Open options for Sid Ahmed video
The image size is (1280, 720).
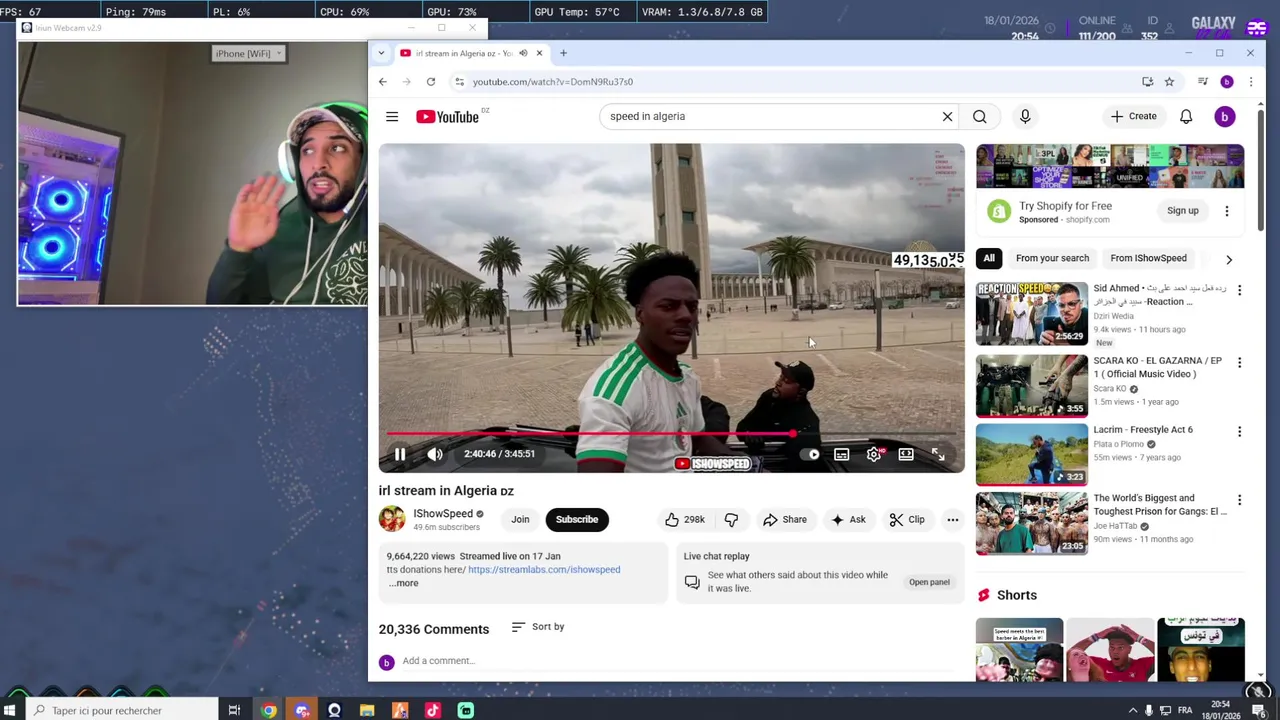coord(1239,291)
